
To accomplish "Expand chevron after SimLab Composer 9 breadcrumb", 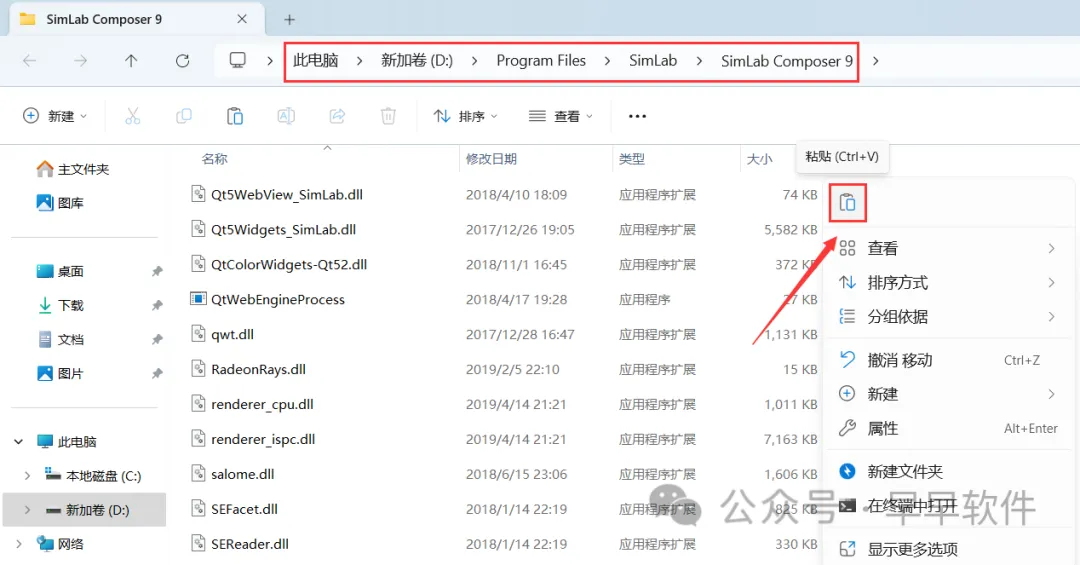I will 875,61.
